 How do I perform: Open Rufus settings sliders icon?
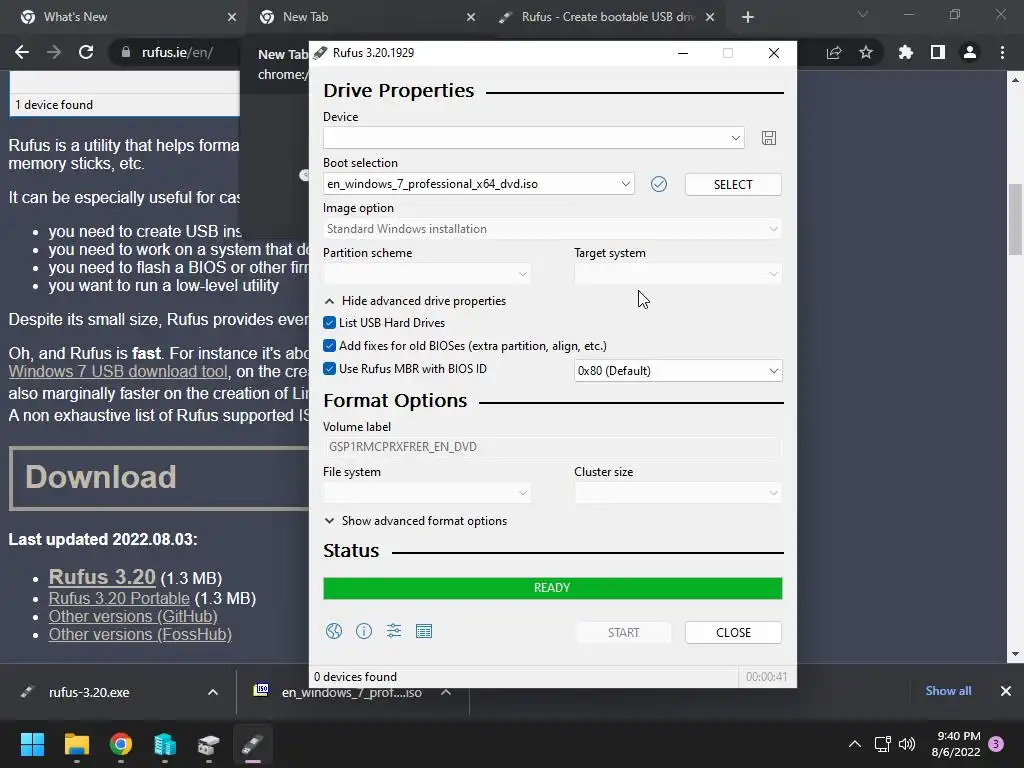click(394, 631)
